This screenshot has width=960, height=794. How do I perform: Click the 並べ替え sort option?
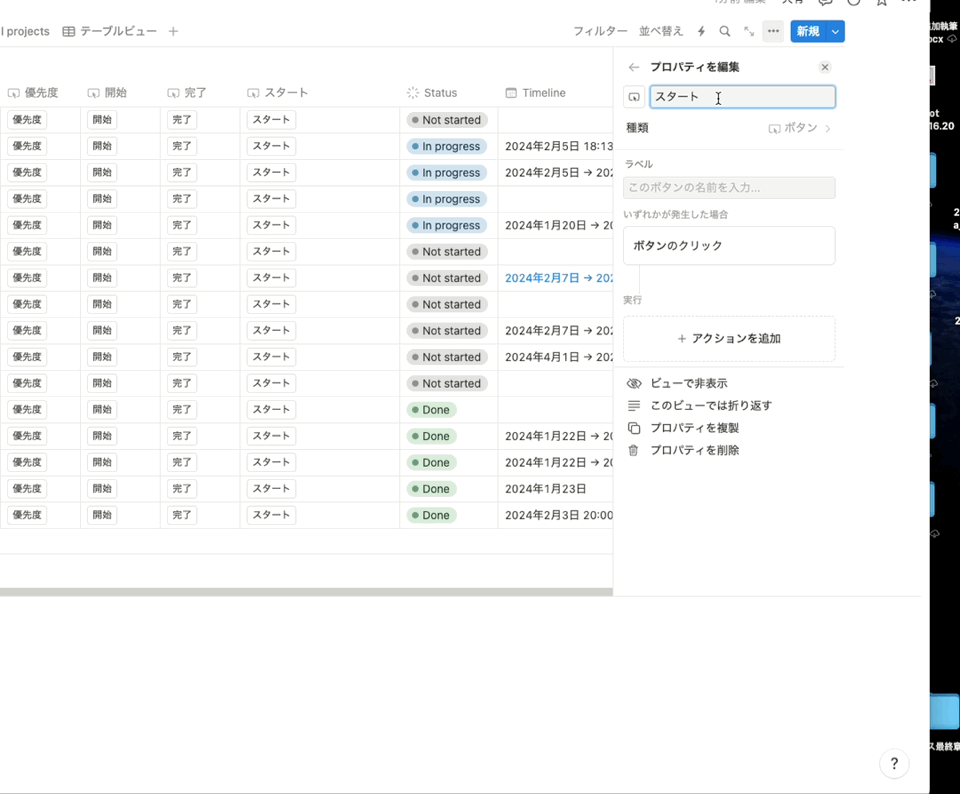[661, 32]
